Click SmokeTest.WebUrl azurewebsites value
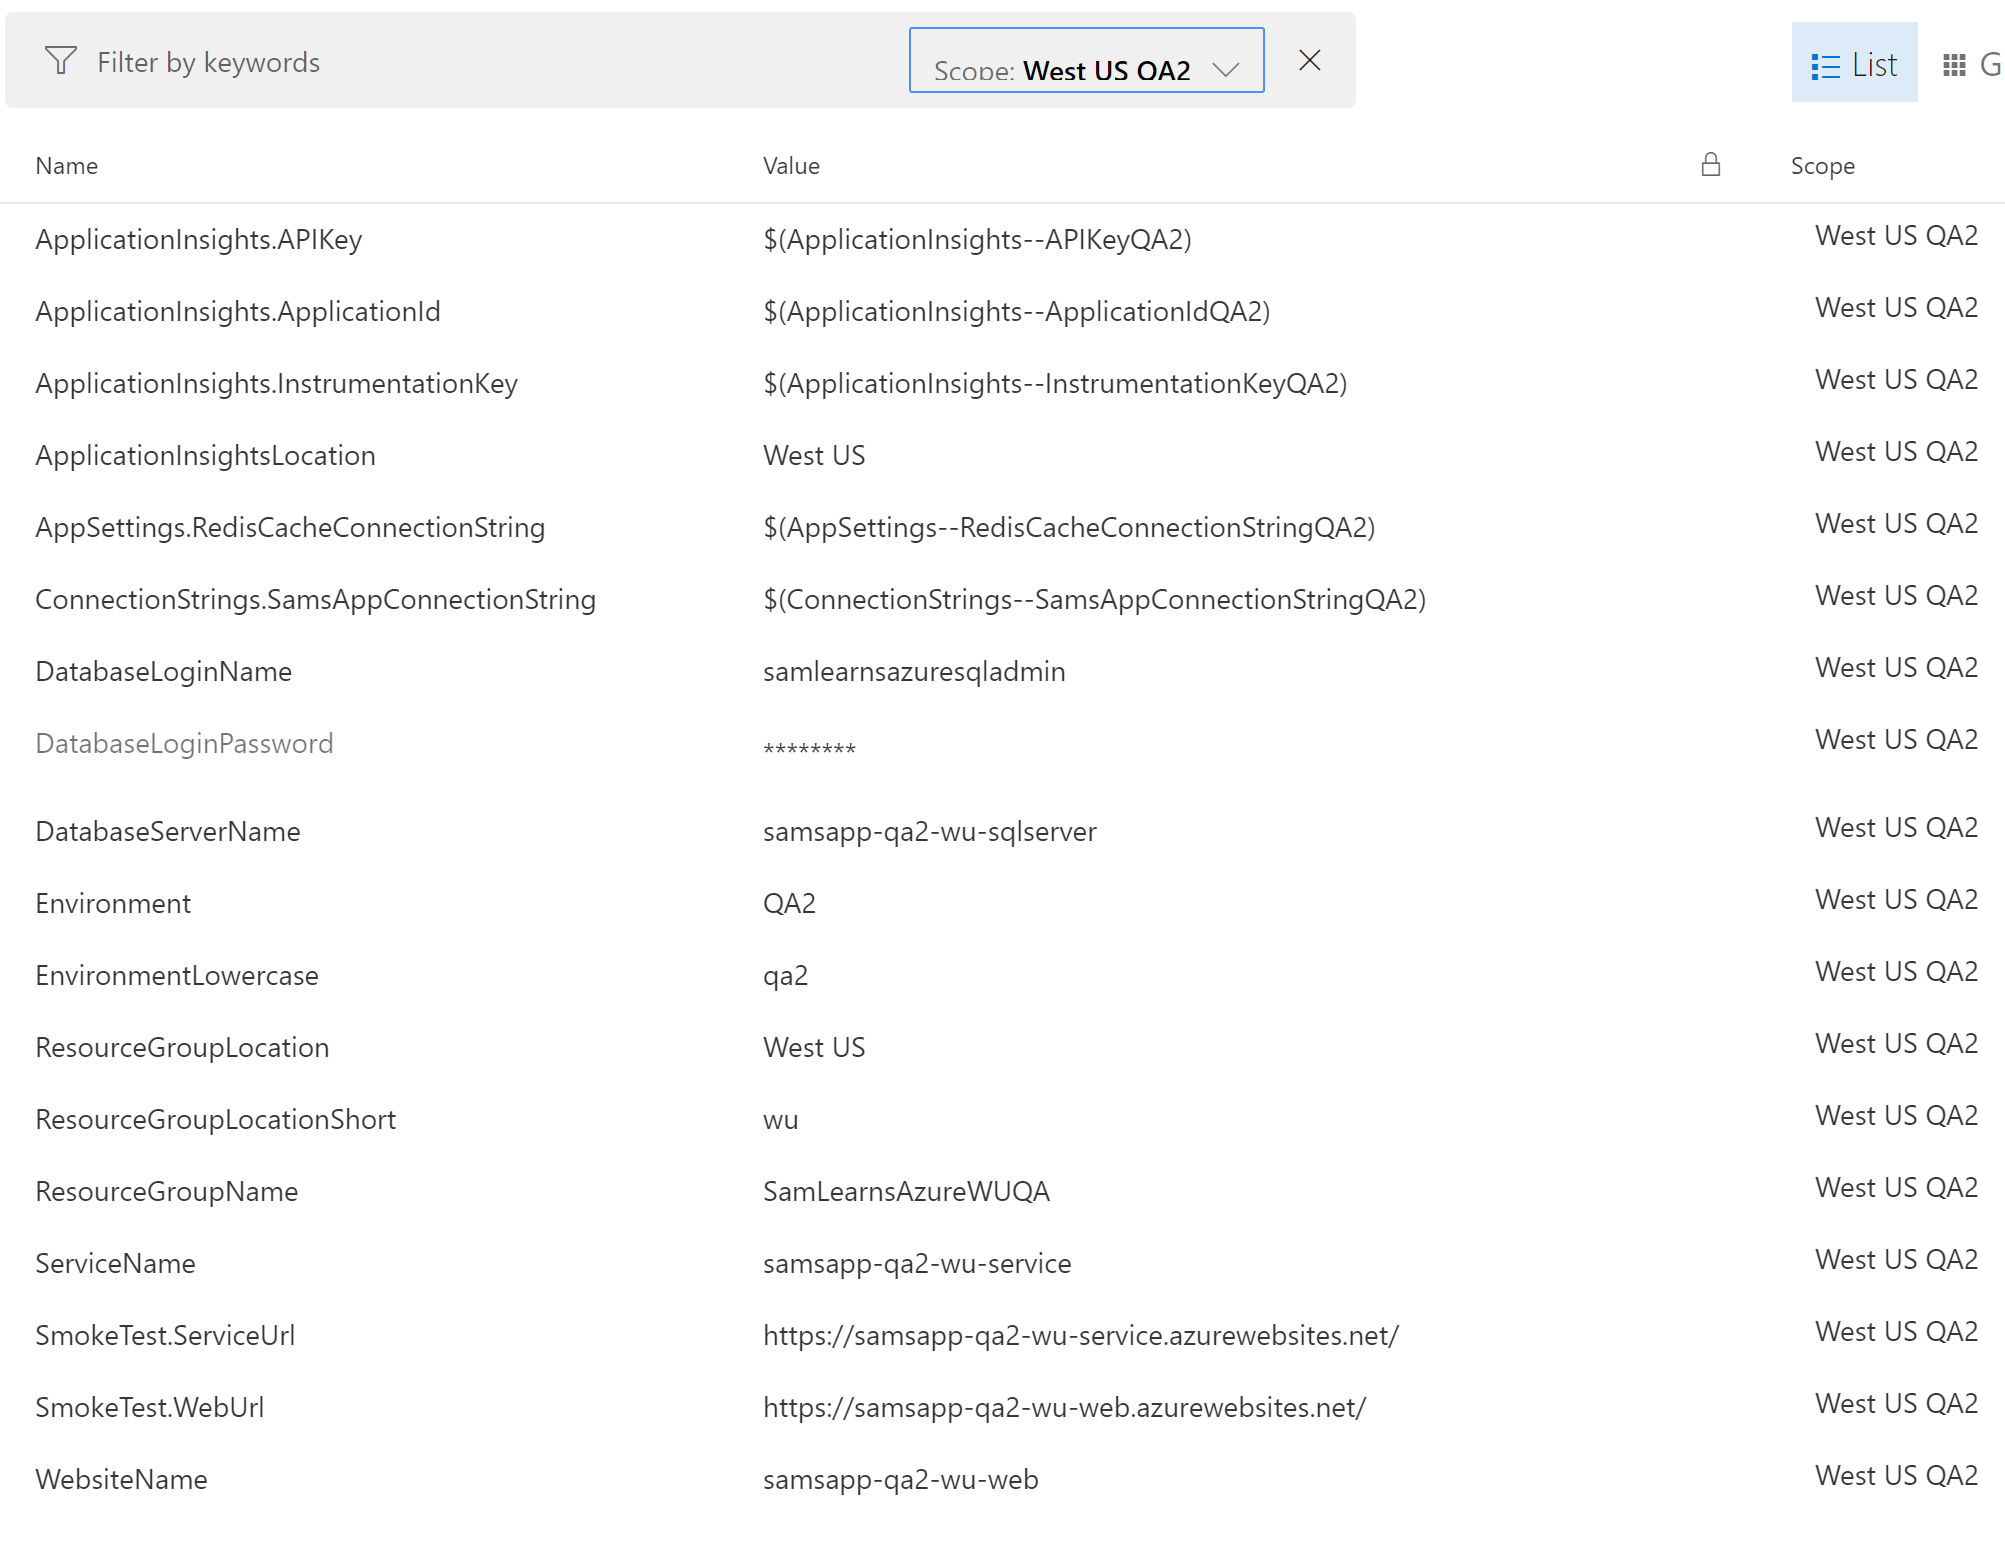 (x=1064, y=1407)
